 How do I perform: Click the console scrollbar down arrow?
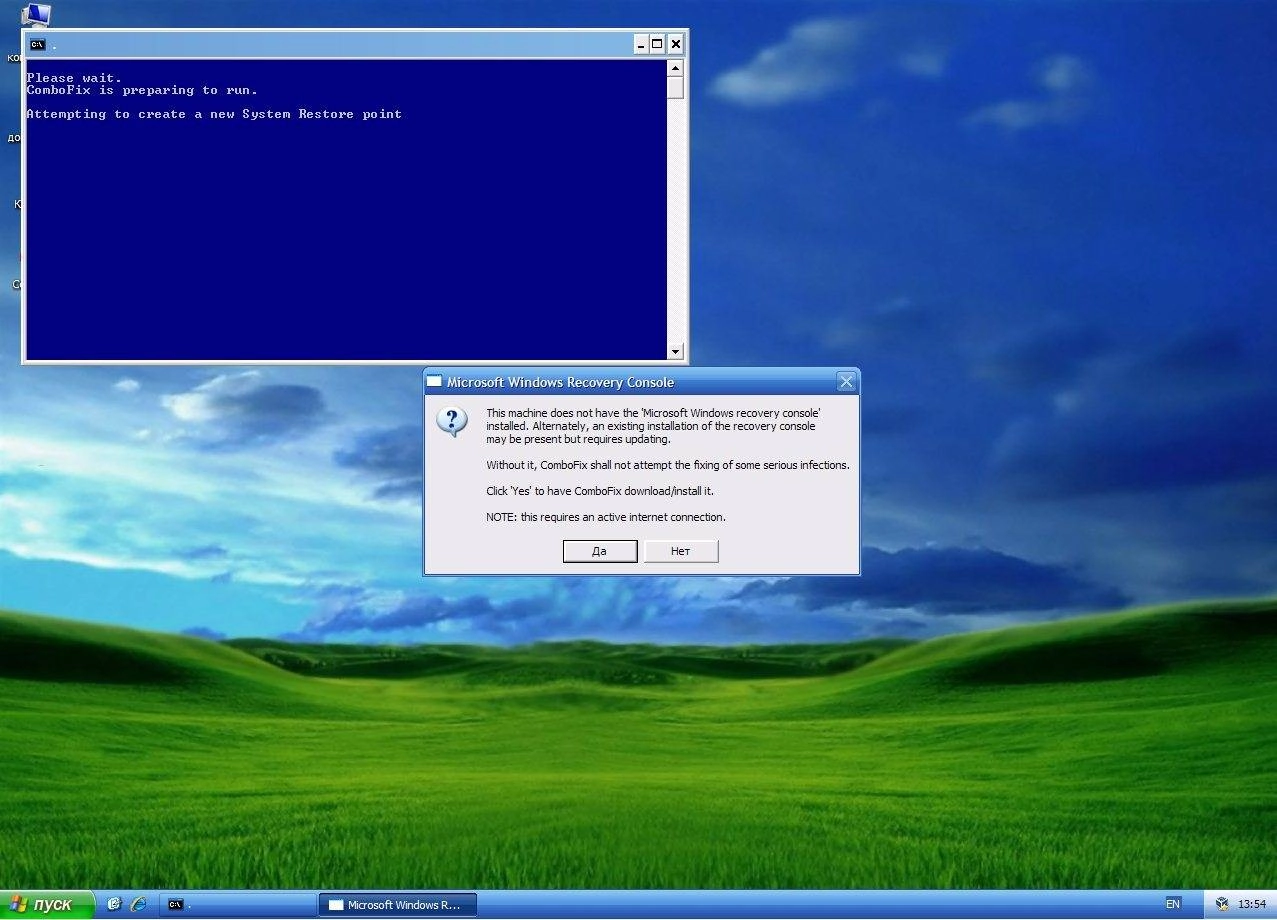coord(675,351)
